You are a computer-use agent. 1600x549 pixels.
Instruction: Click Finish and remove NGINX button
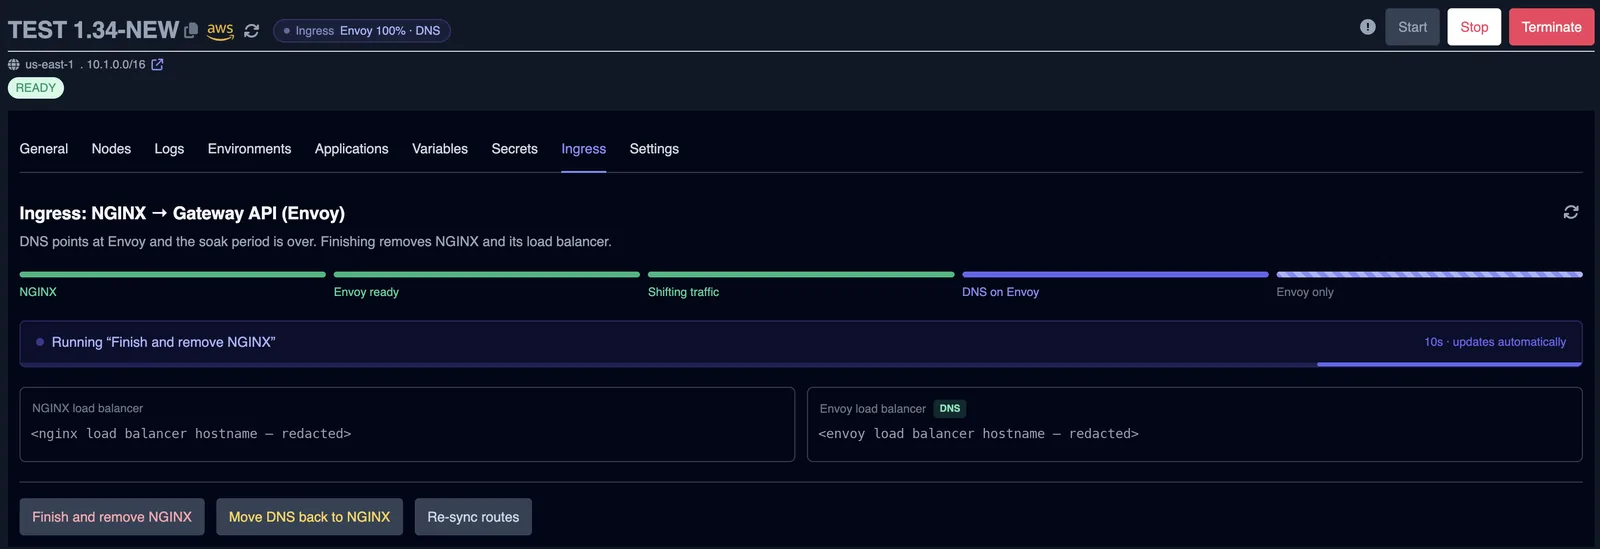[112, 517]
